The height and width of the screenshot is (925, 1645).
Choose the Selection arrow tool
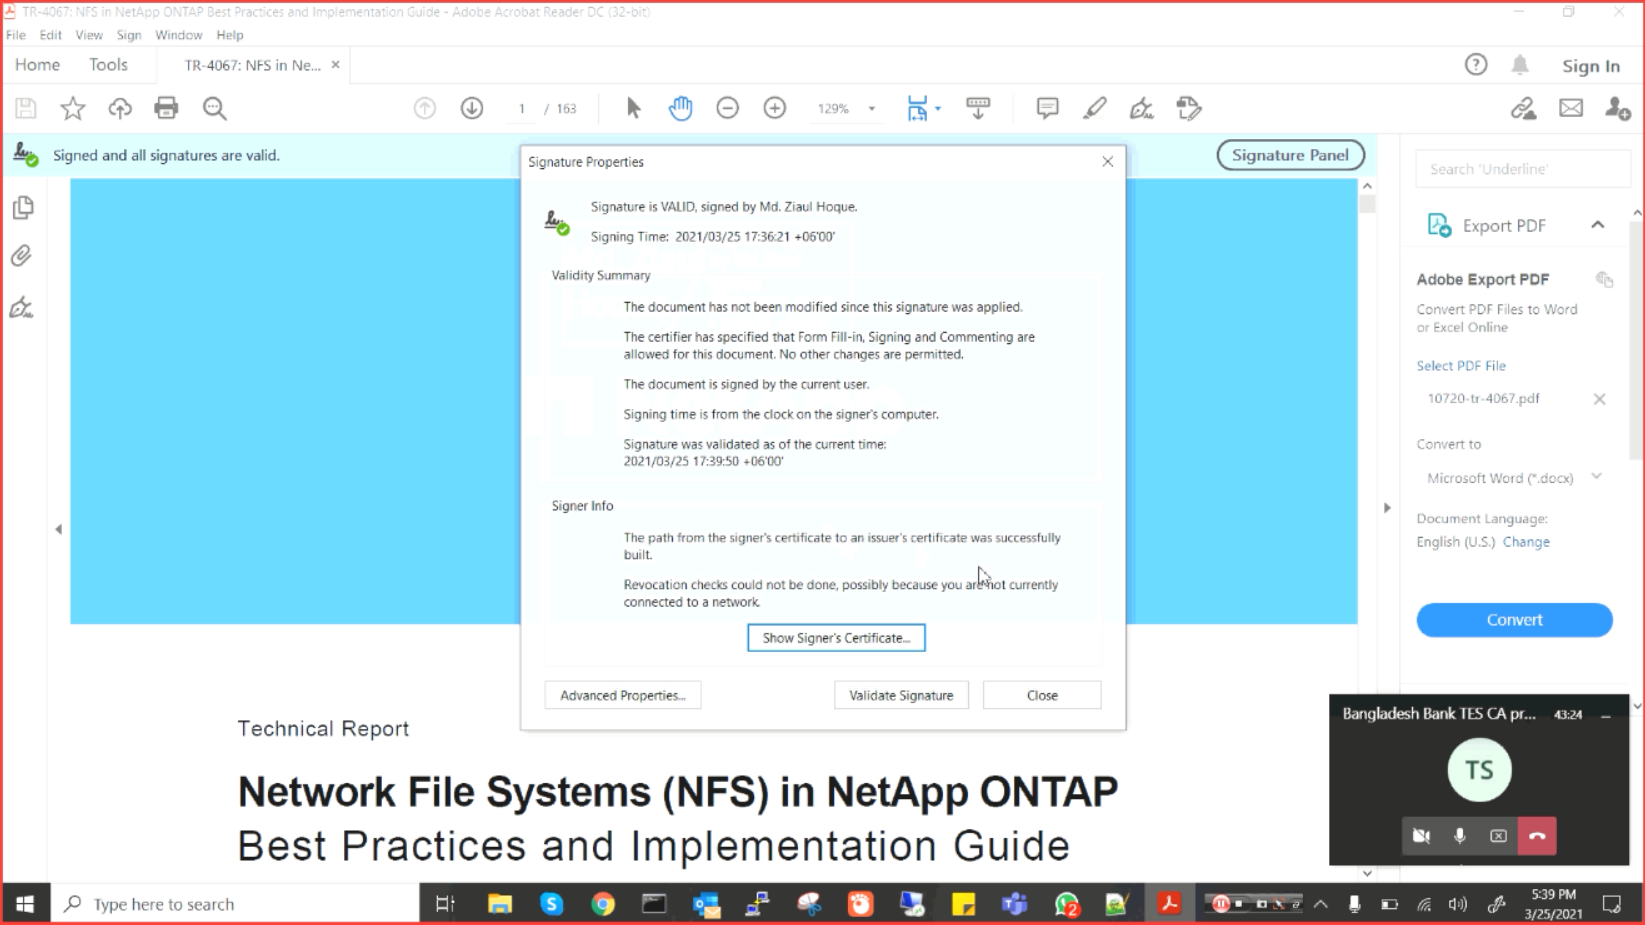point(633,108)
